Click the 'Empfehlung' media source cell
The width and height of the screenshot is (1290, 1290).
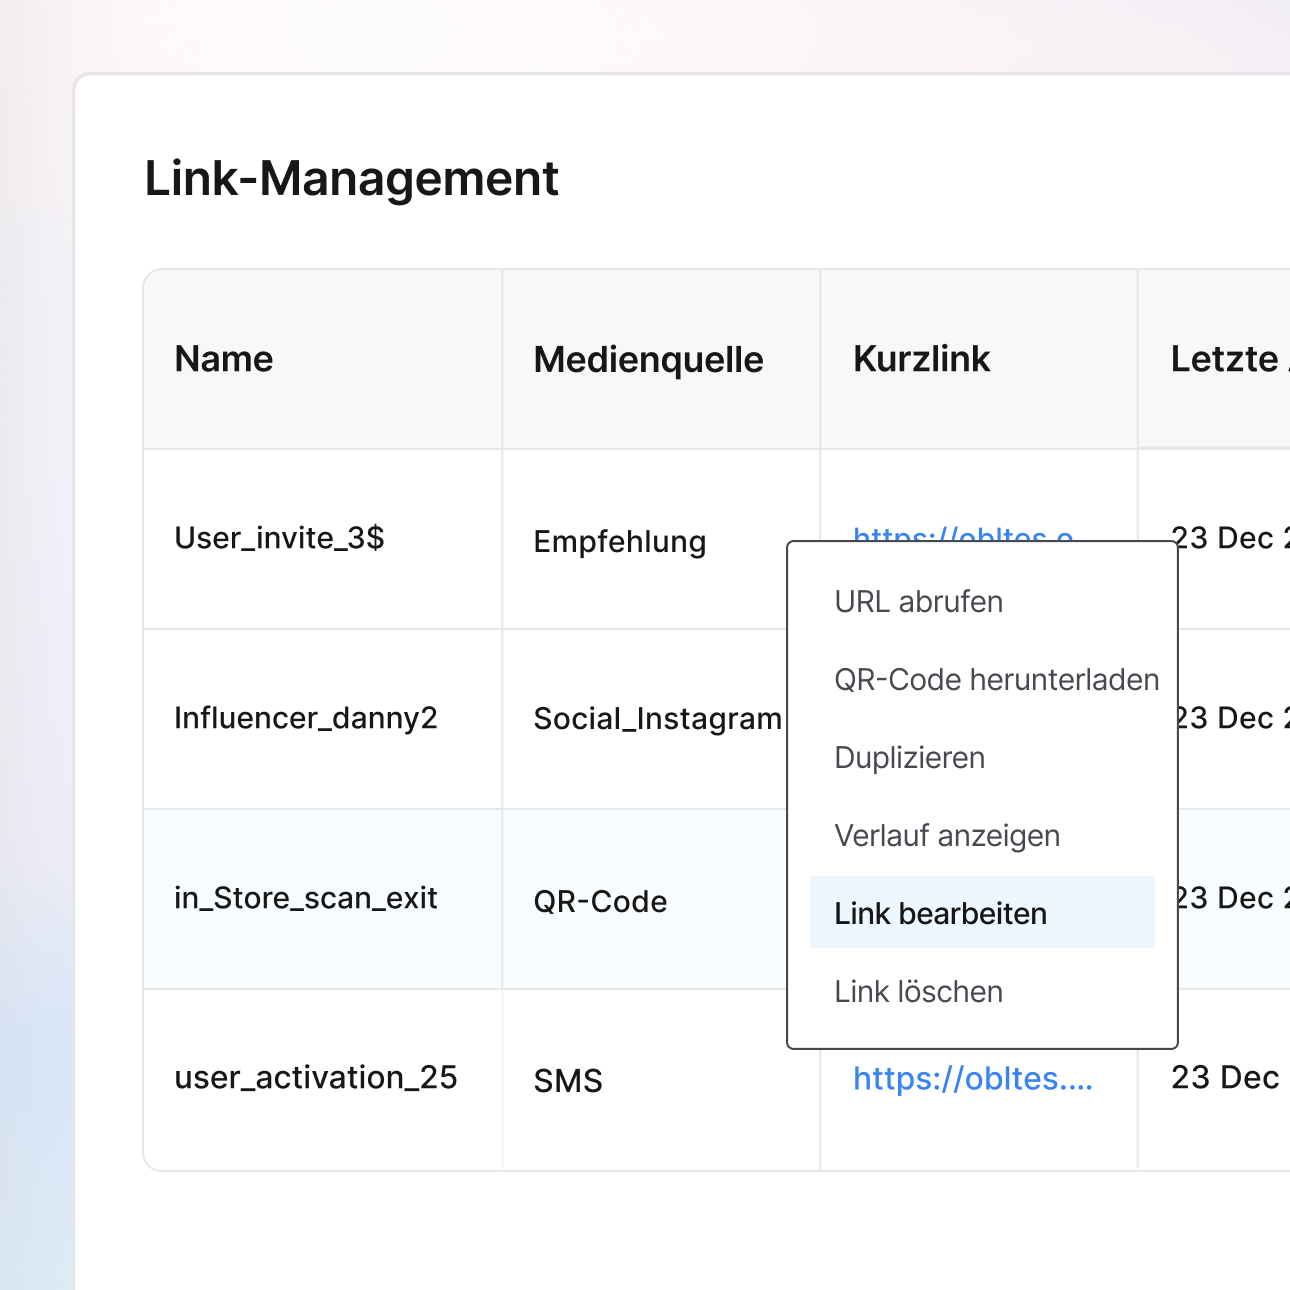pyautogui.click(x=619, y=541)
